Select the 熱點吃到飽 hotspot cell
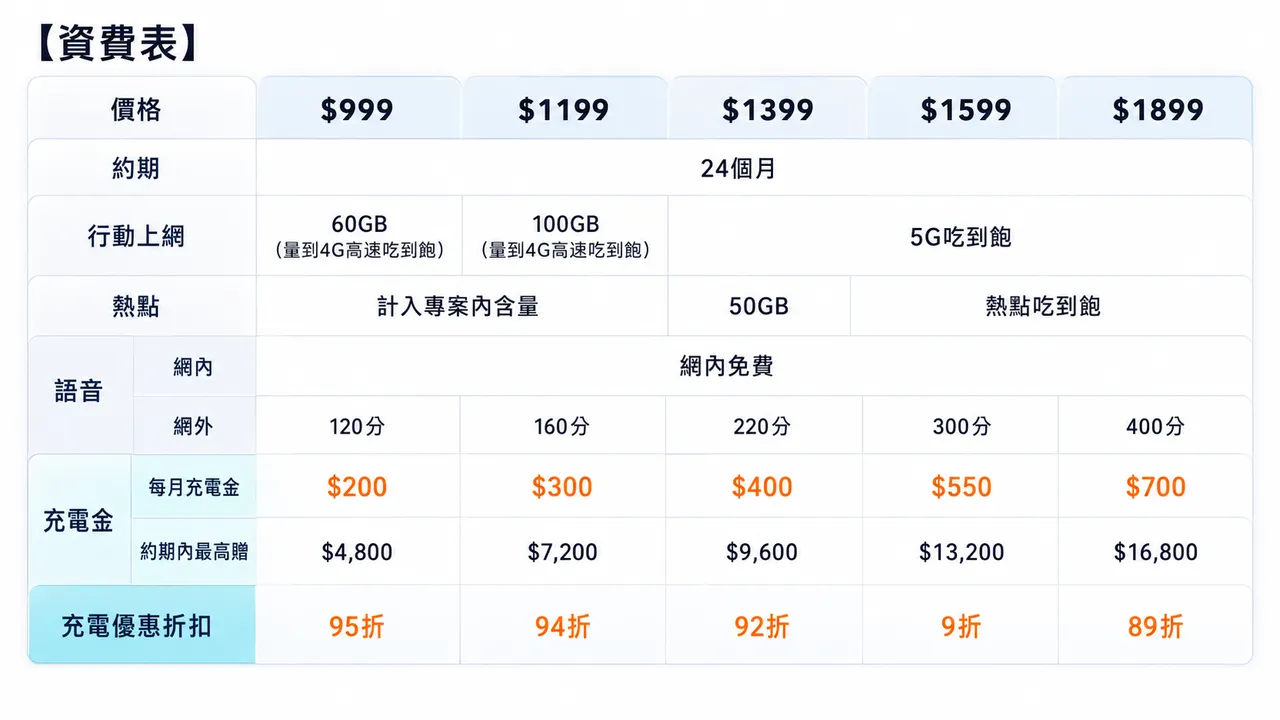1280x720 pixels. (1051, 306)
